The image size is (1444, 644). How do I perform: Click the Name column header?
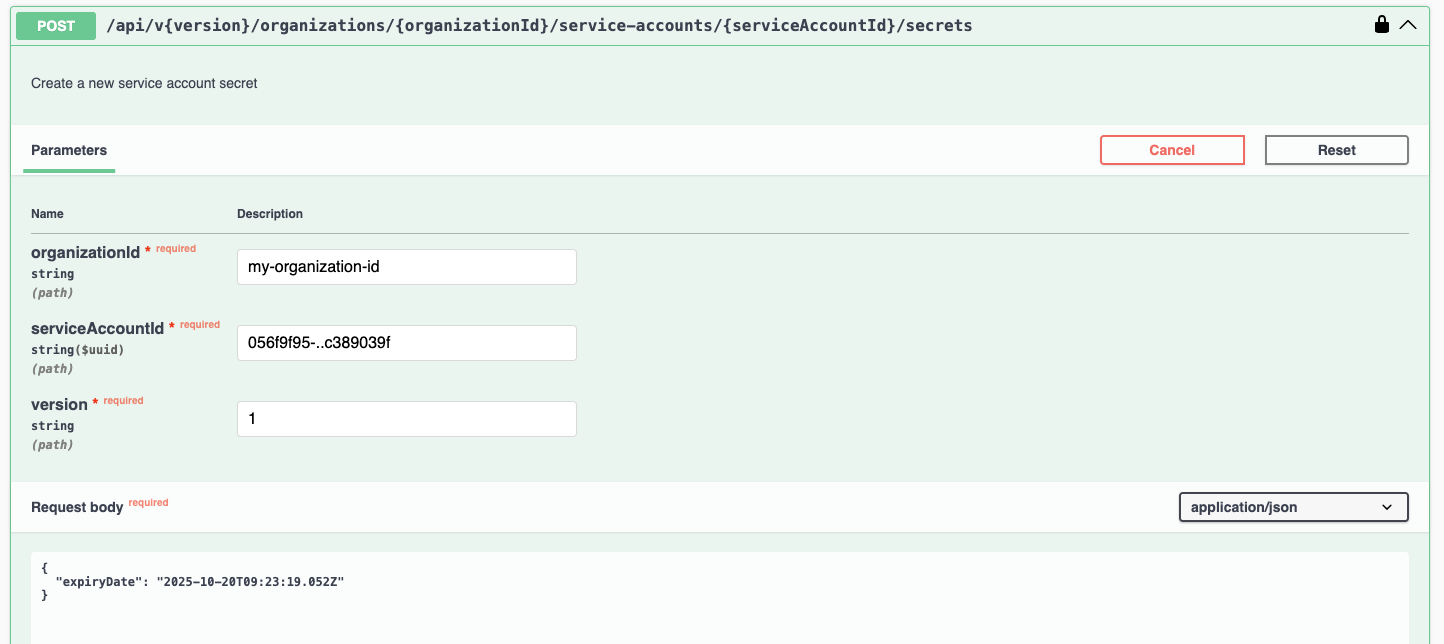point(47,214)
